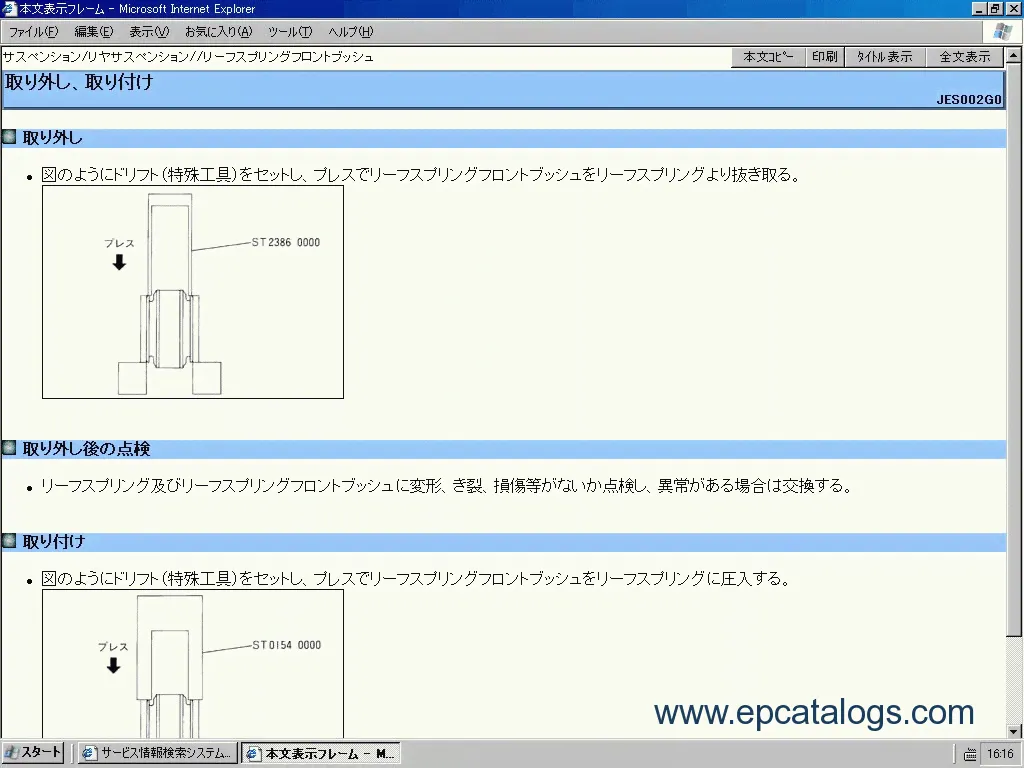Click the scrollbar down arrow
1024x768 pixels.
pos(1015,731)
